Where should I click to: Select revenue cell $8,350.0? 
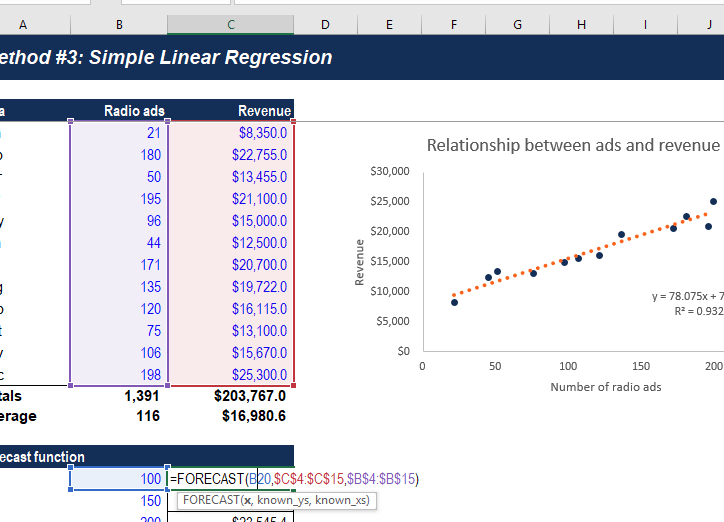coord(231,133)
